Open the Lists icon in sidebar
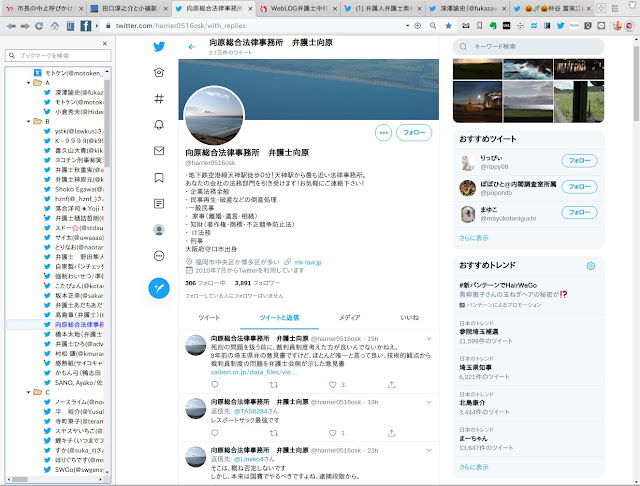640x486 pixels. [159, 203]
